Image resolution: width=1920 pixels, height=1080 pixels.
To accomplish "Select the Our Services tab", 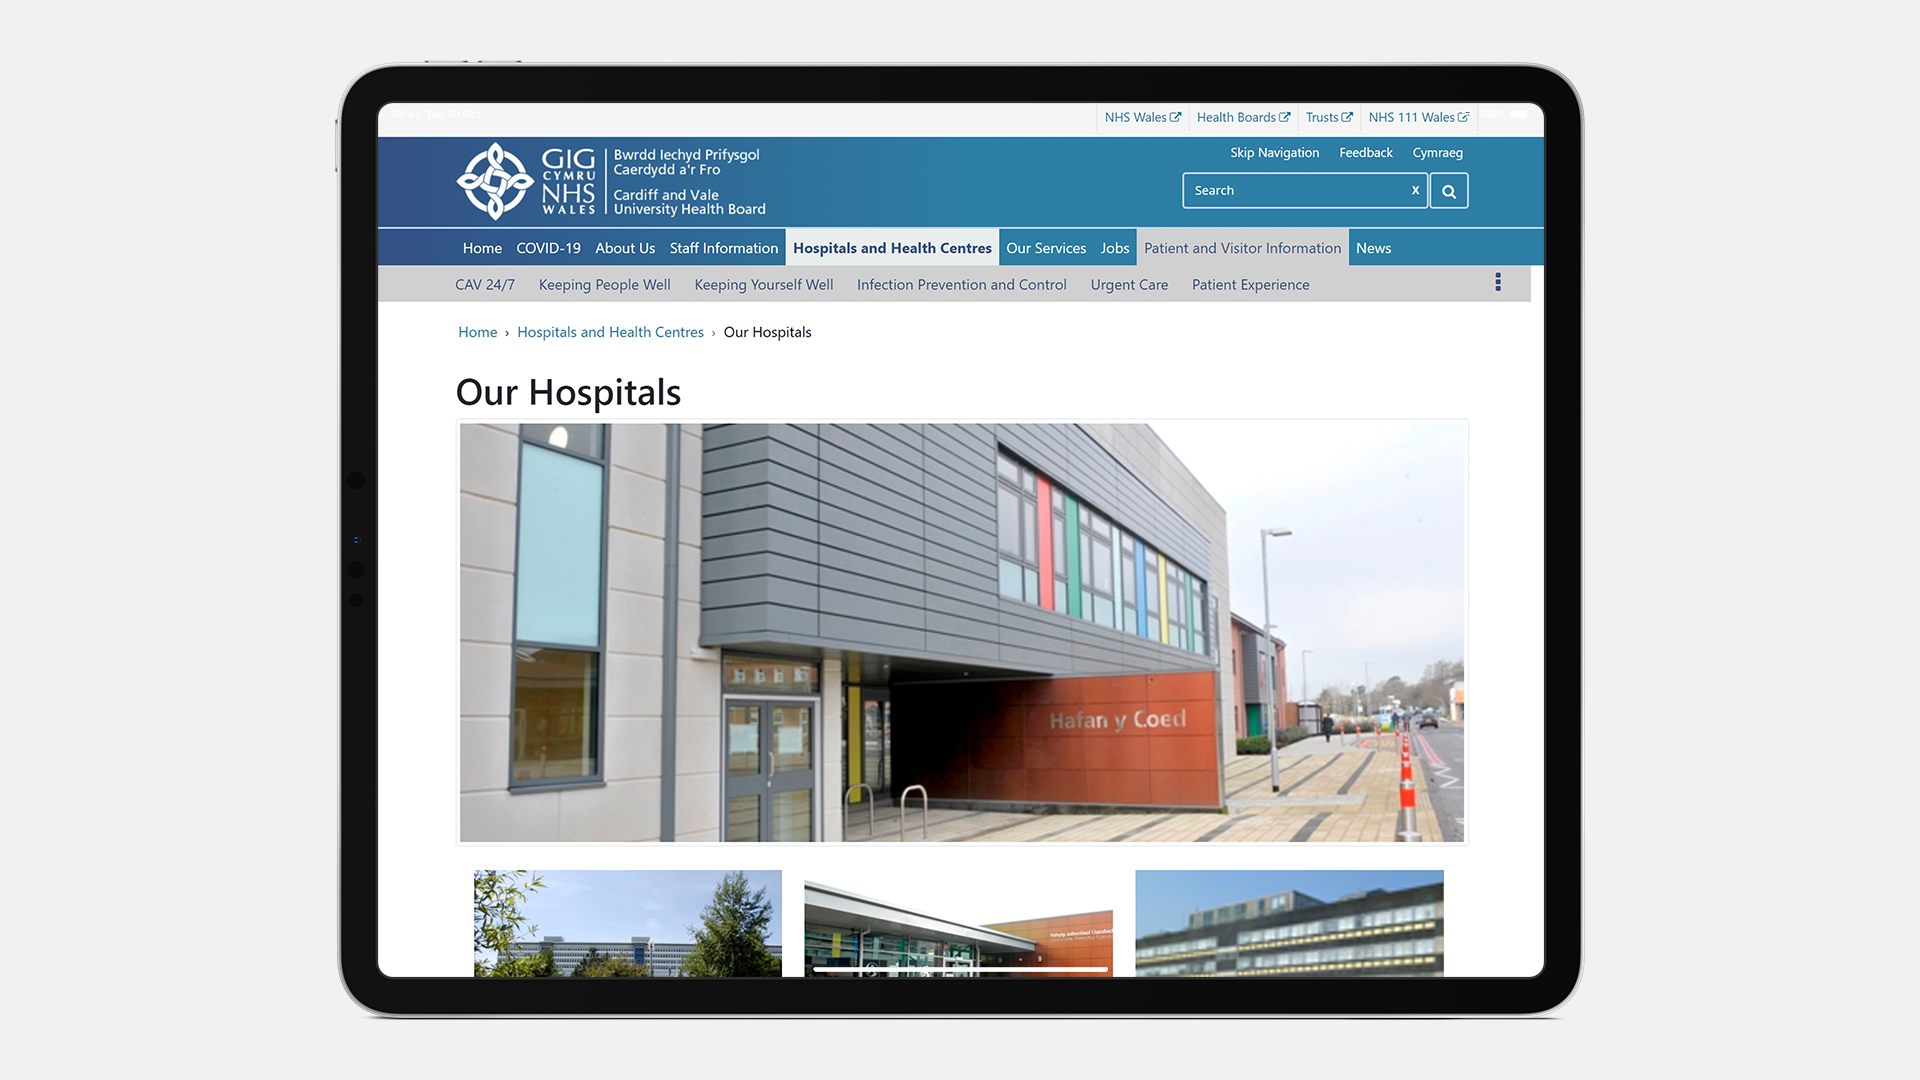I will [x=1046, y=248].
